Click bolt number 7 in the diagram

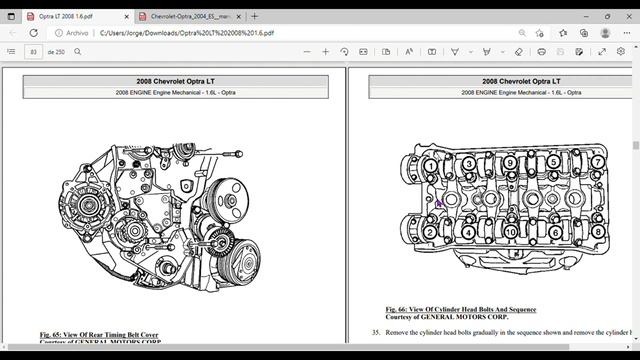click(x=598, y=162)
